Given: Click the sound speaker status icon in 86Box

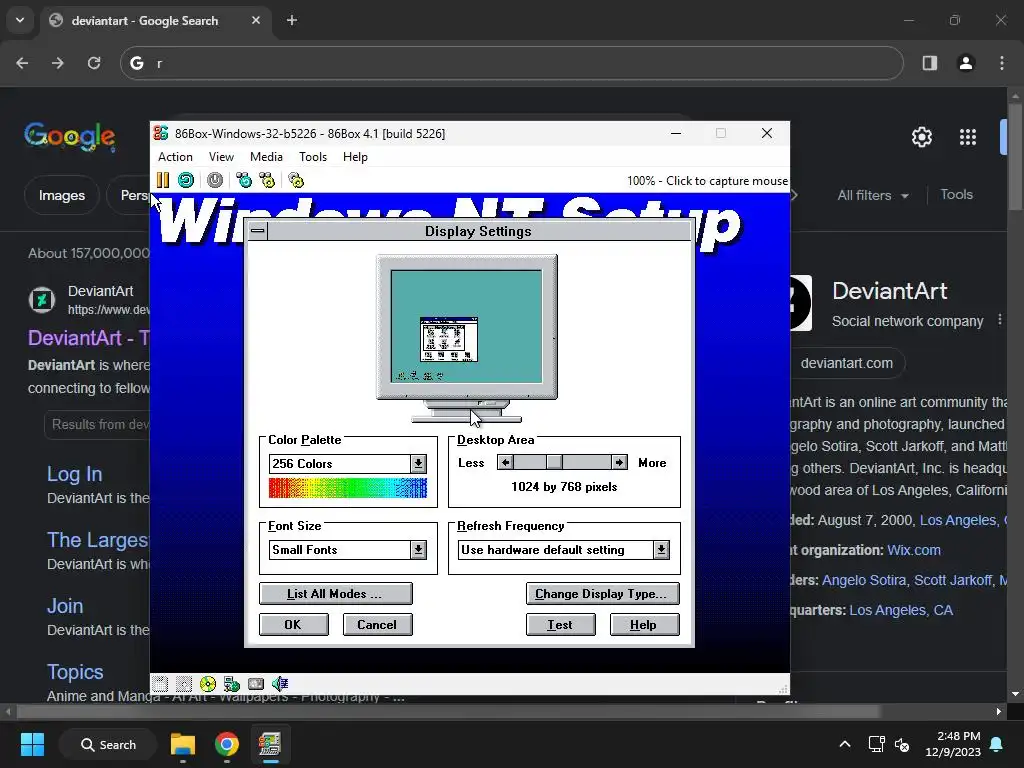Looking at the screenshot, I should coord(280,684).
